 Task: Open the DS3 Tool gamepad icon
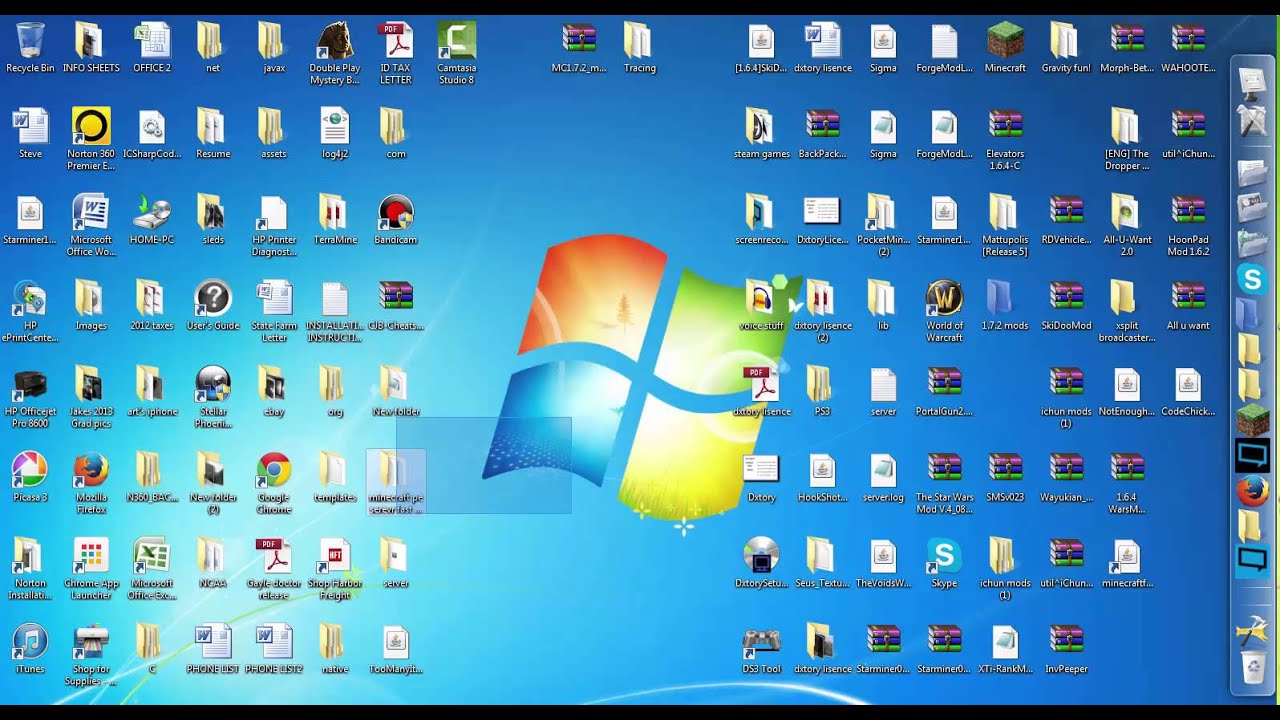pos(761,649)
